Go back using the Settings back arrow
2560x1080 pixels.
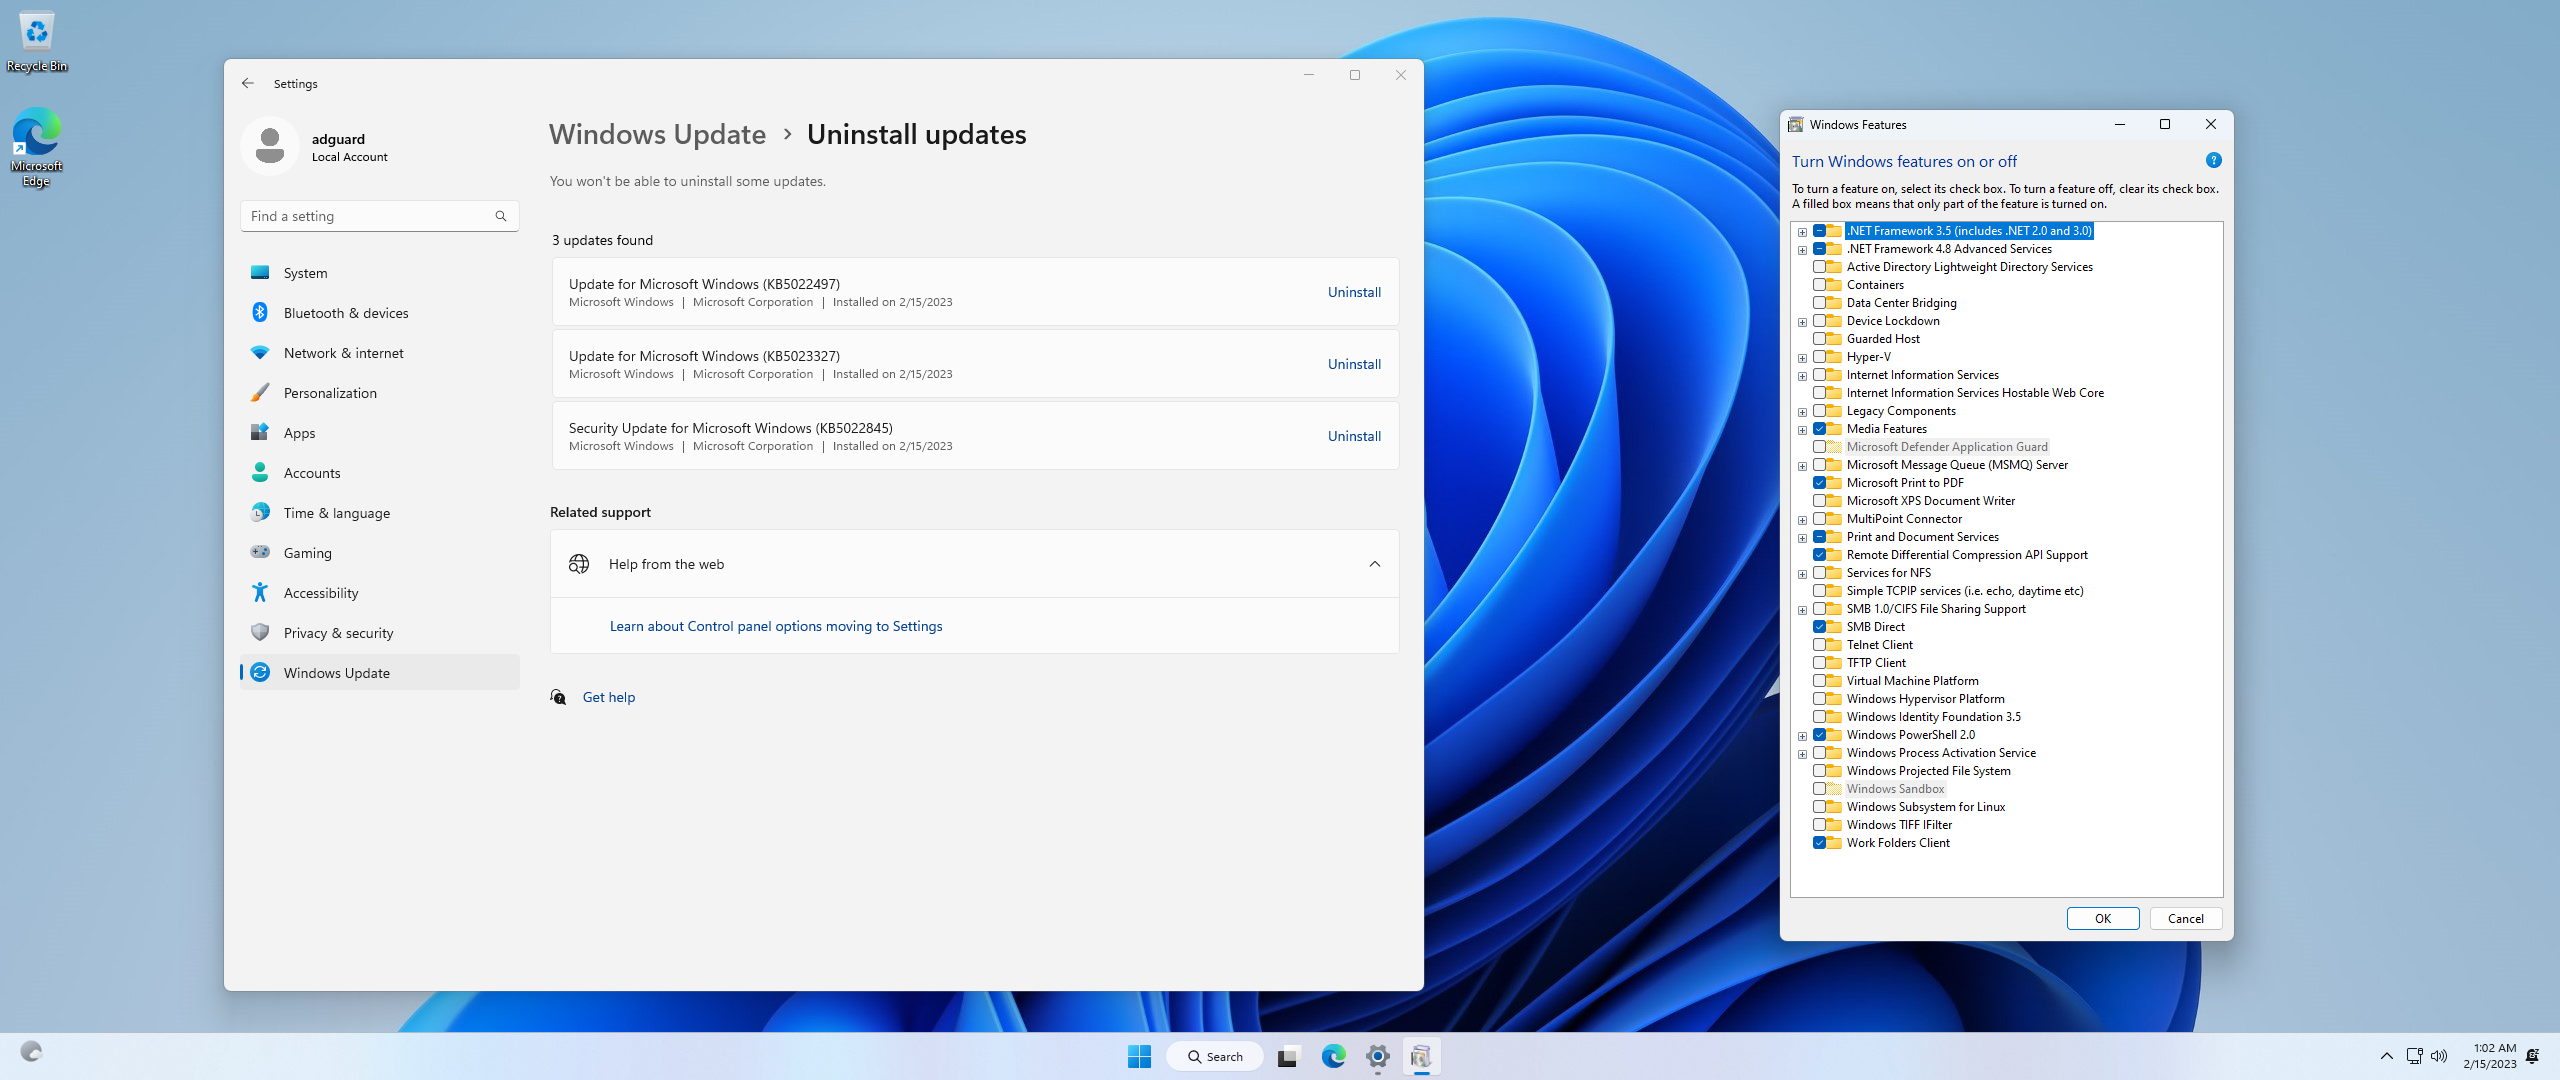pyautogui.click(x=248, y=83)
